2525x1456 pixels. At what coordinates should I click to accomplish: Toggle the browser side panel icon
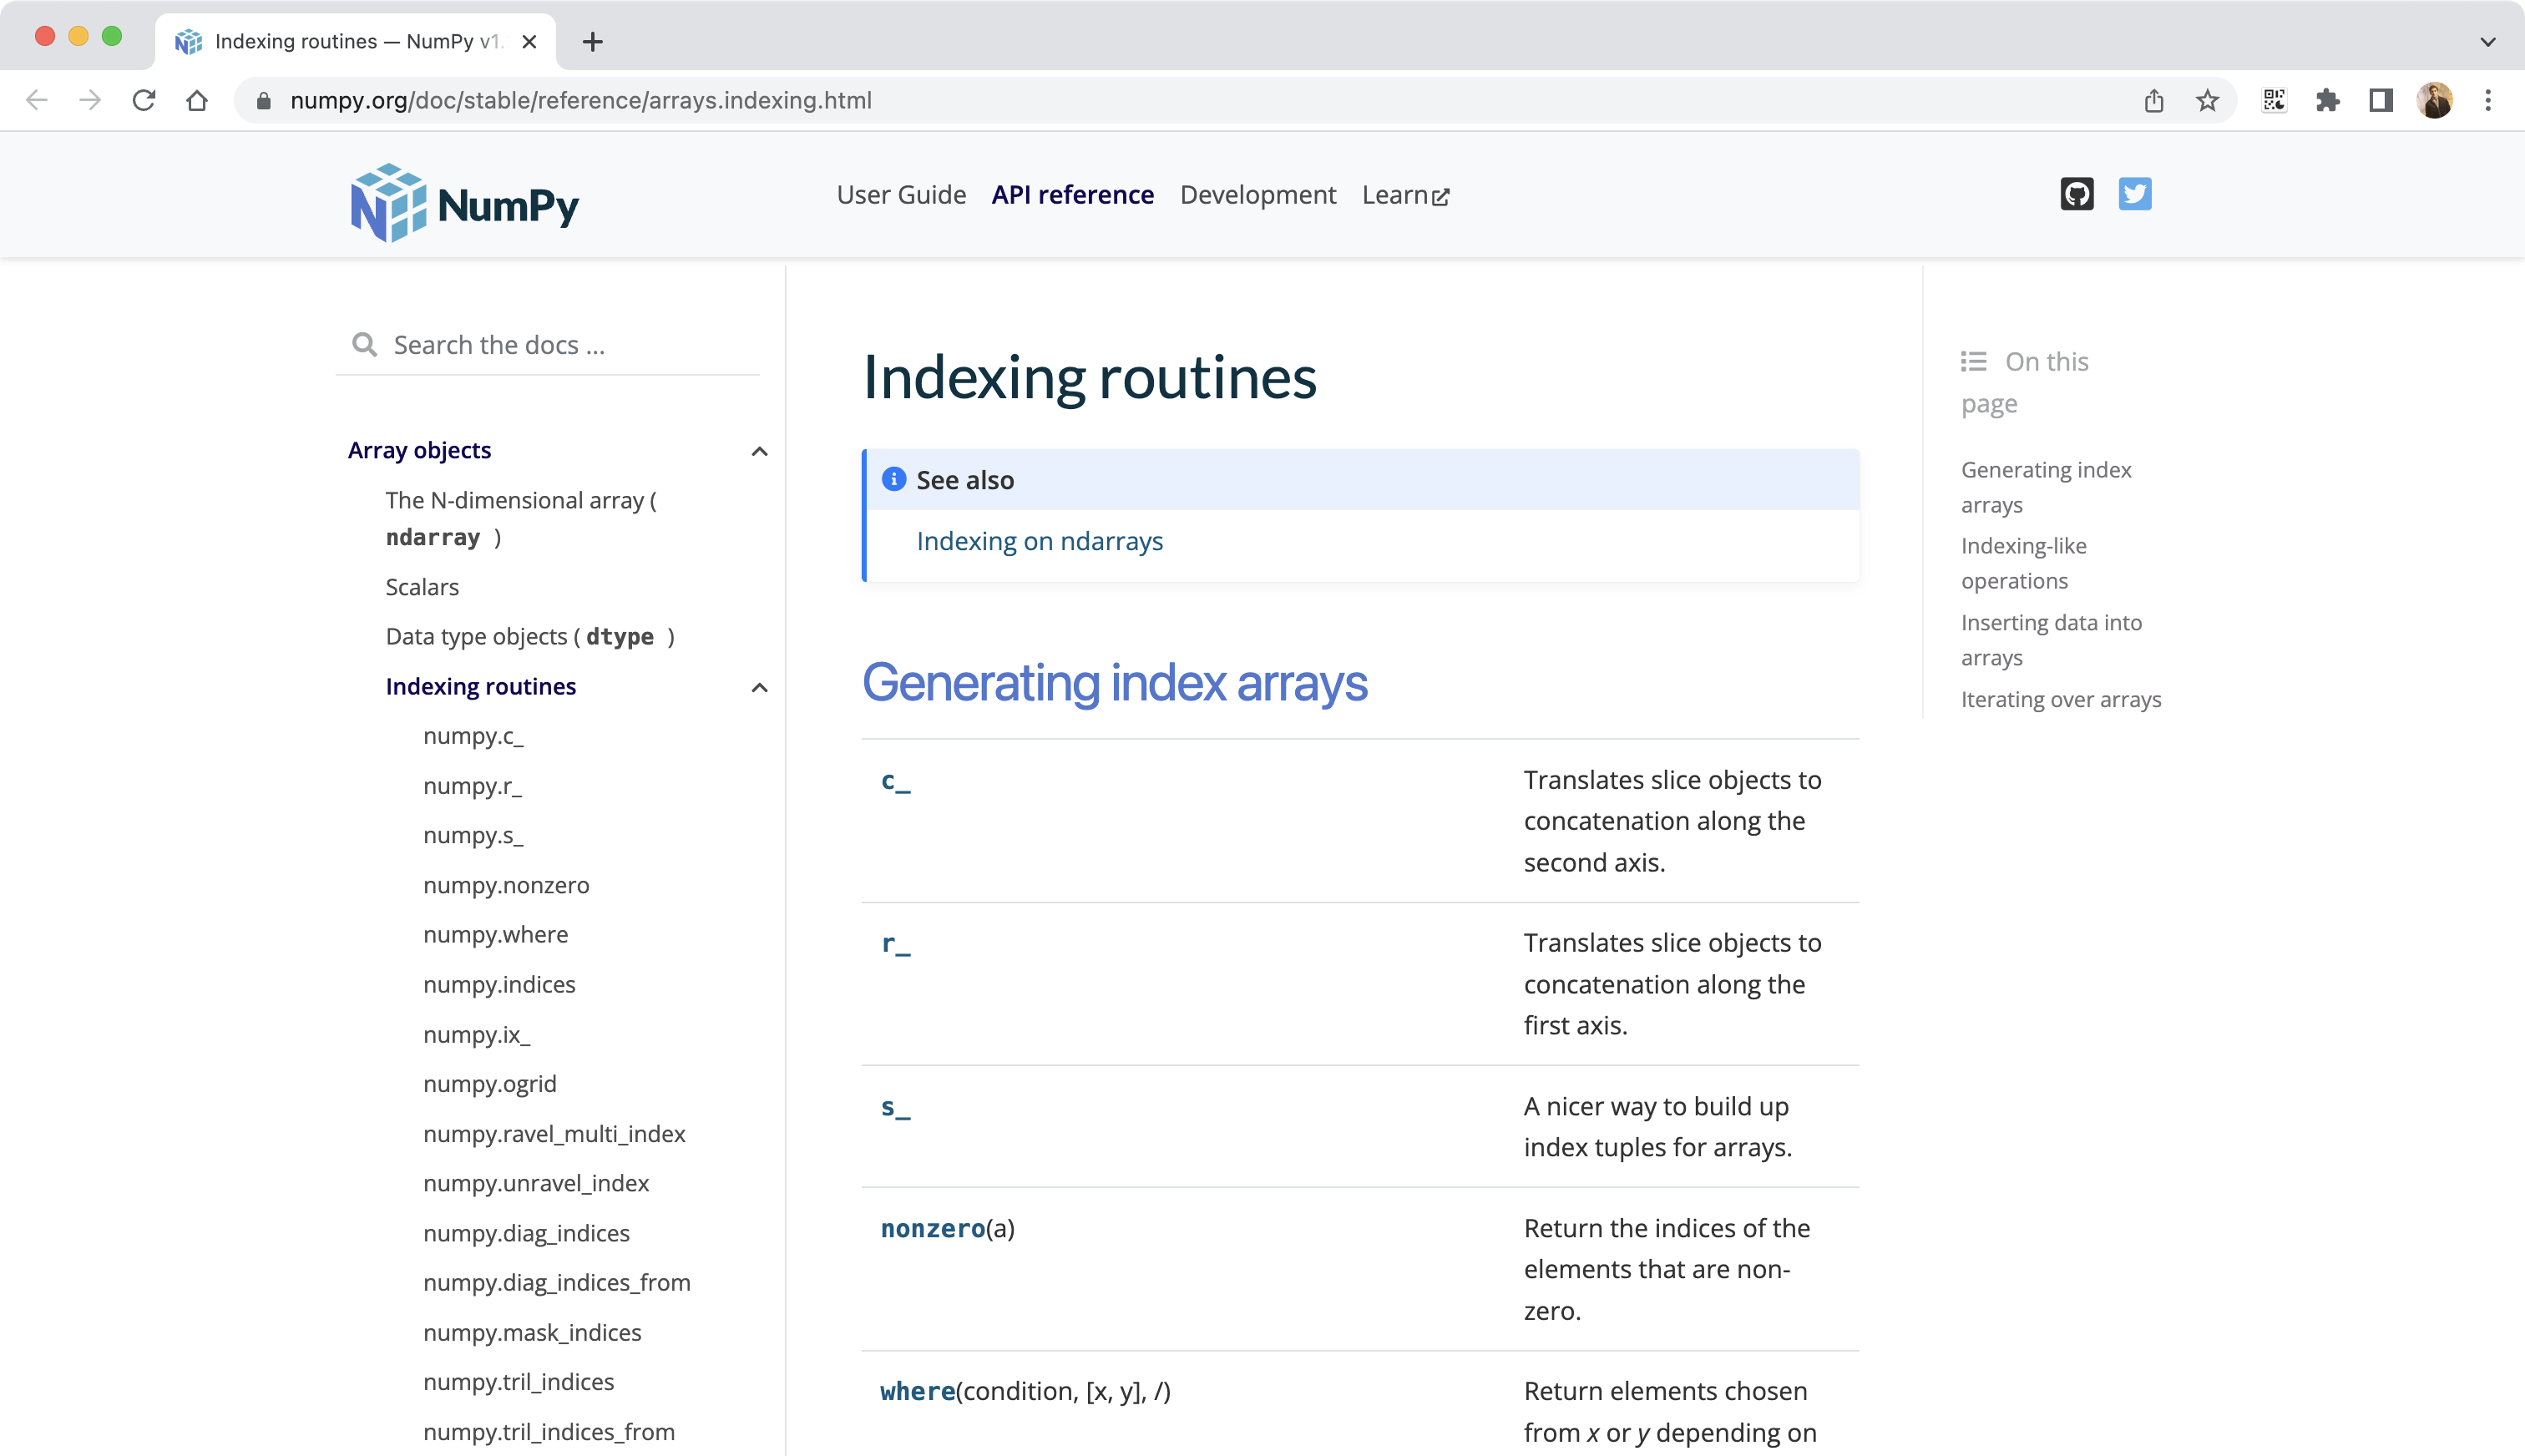pyautogui.click(x=2380, y=101)
